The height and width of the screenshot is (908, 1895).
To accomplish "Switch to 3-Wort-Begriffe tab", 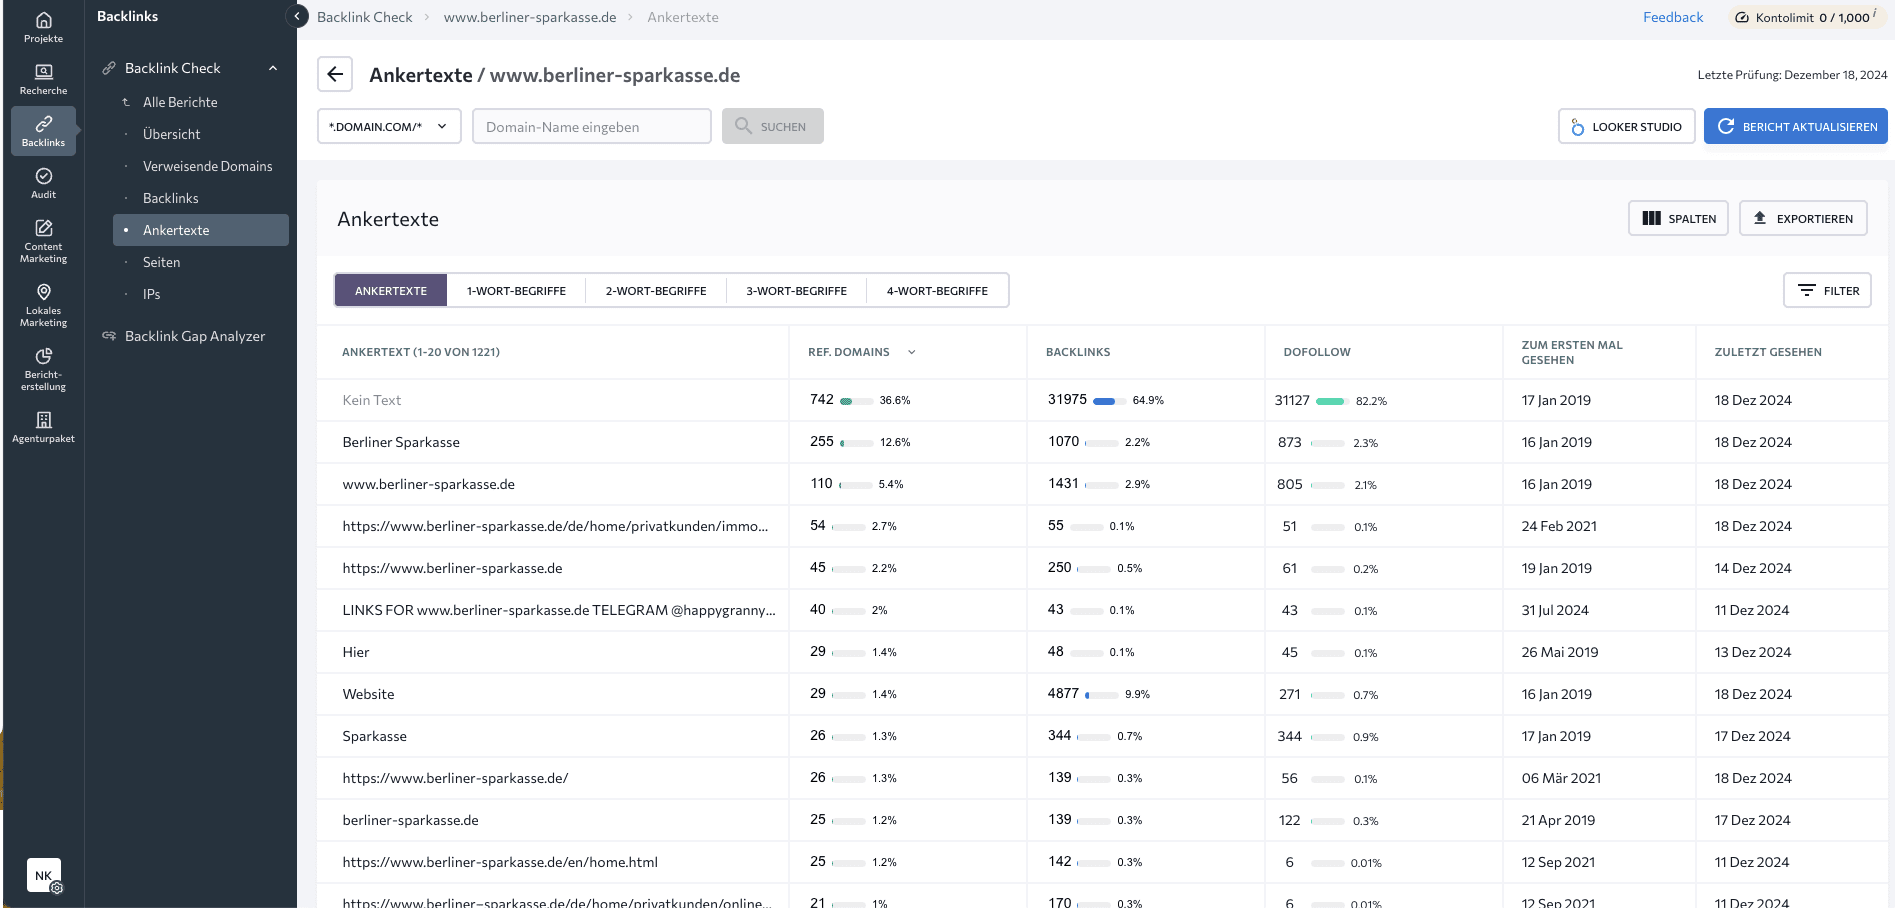I will pyautogui.click(x=796, y=291).
